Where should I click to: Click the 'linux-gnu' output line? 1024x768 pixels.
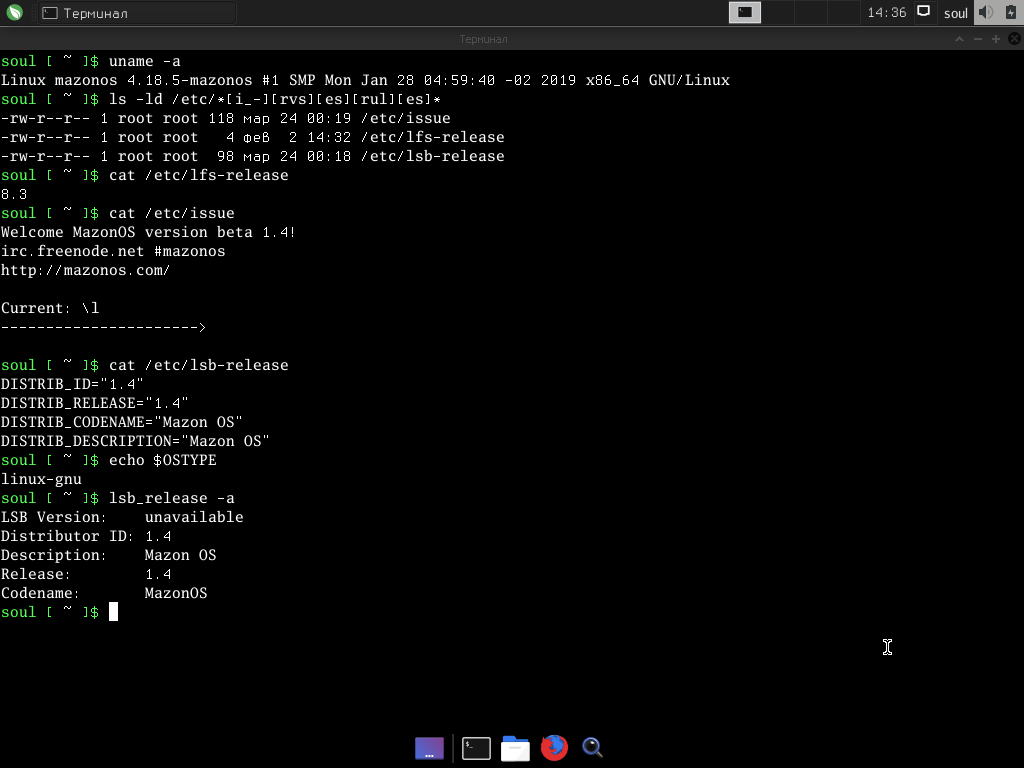[x=41, y=479]
